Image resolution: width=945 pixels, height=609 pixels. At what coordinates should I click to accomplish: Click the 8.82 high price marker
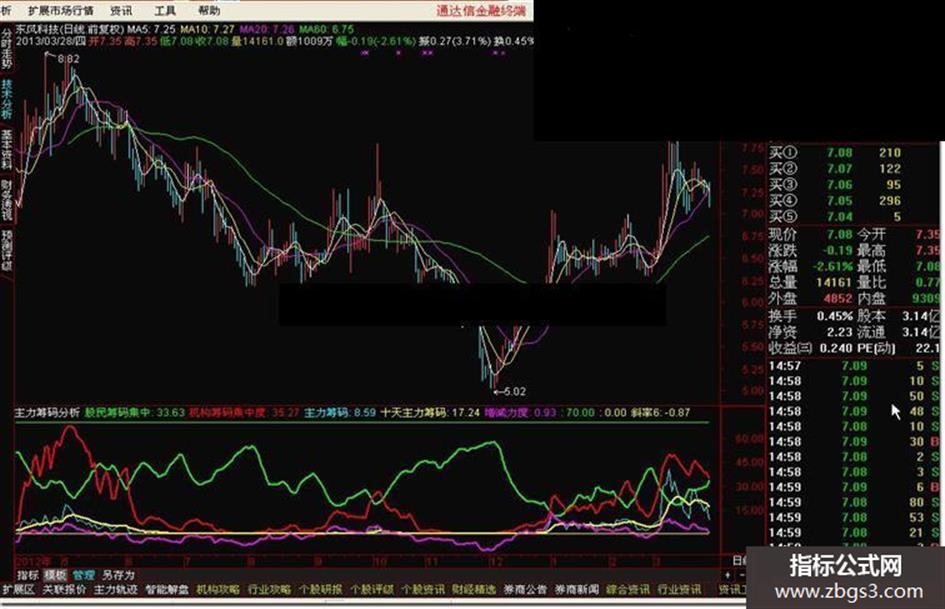click(69, 58)
